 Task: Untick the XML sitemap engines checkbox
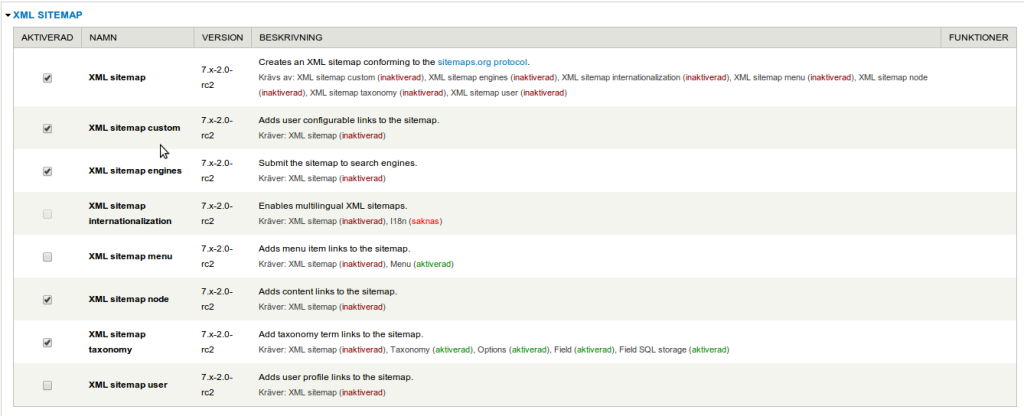47,171
